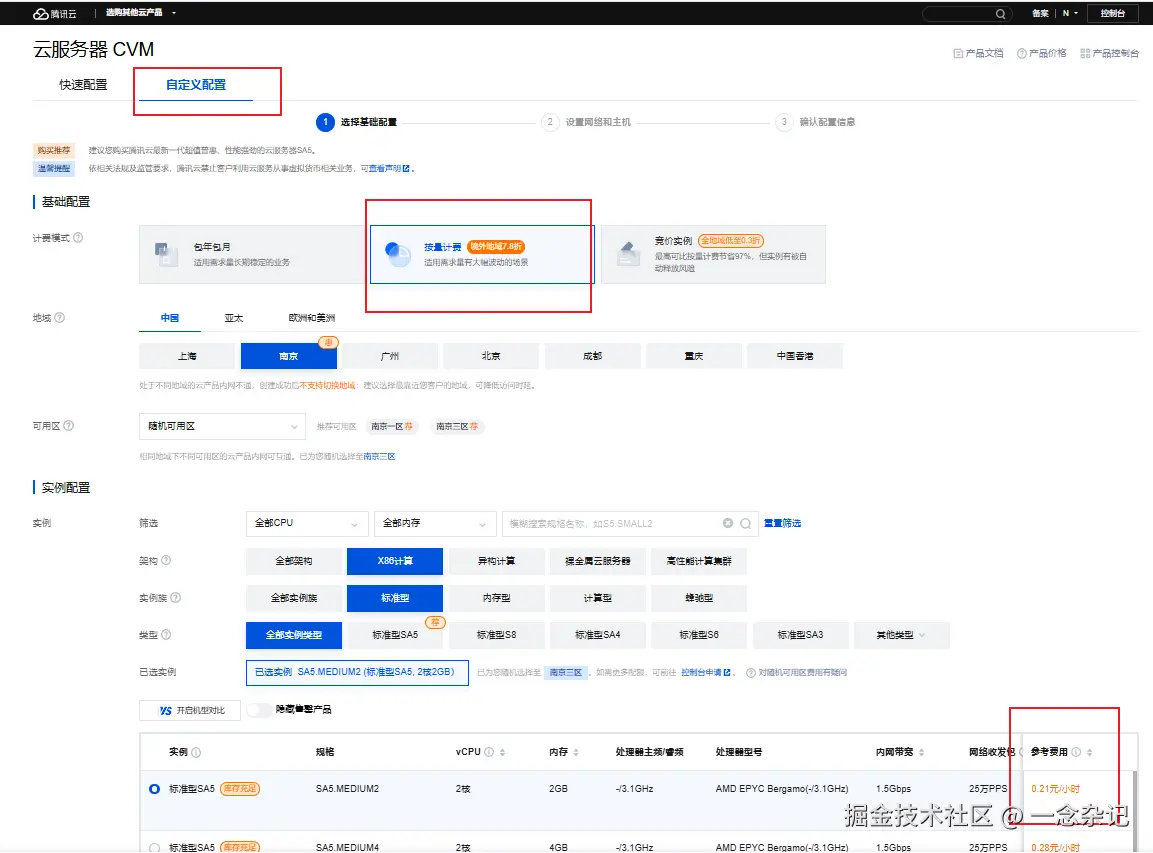The image size is (1153, 853).
Task: Sort table by 内存 column
Action: pyautogui.click(x=576, y=752)
